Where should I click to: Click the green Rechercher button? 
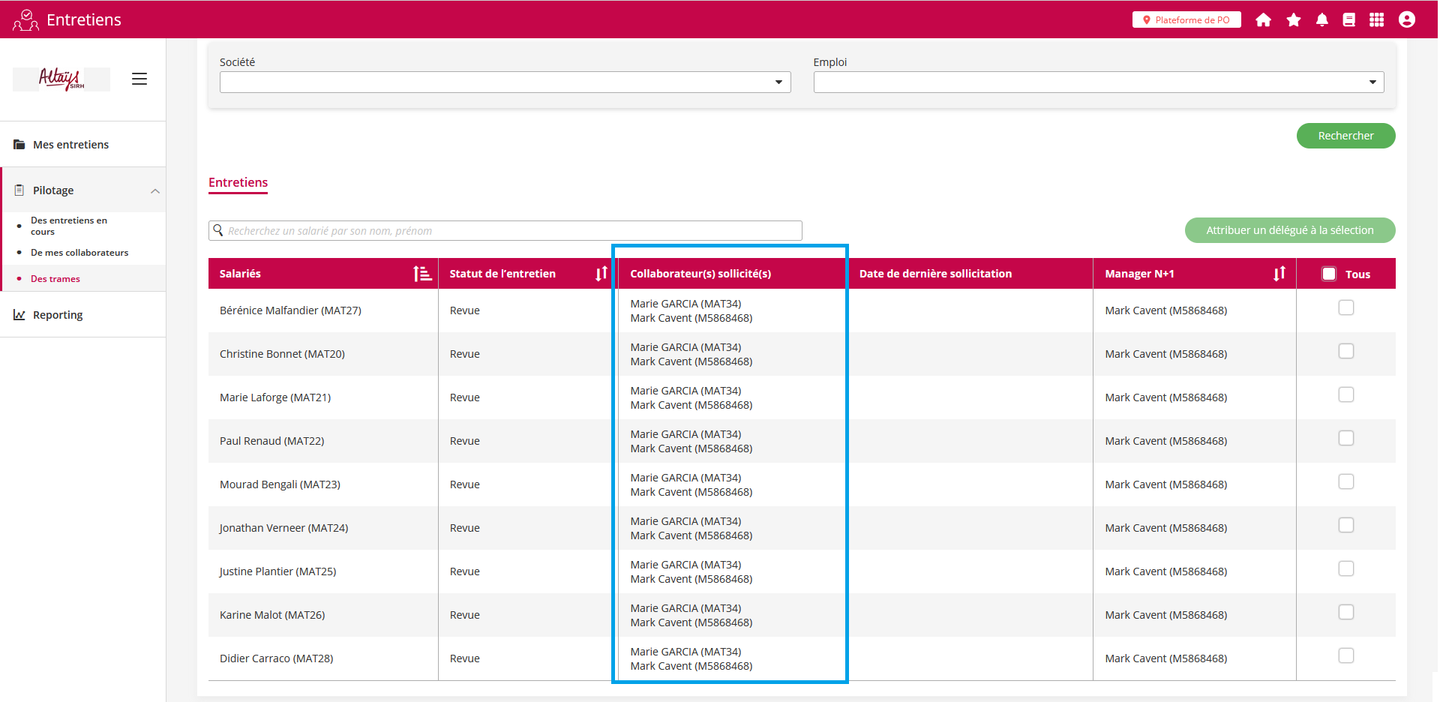click(x=1345, y=136)
